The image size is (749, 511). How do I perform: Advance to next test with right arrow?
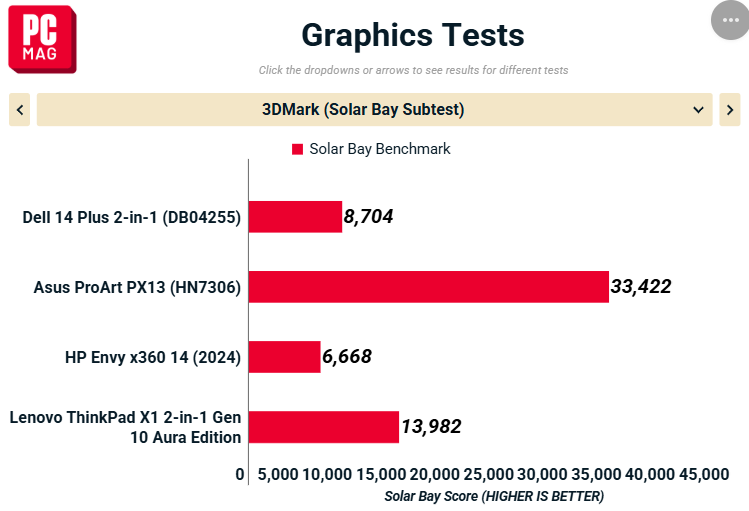coord(730,110)
